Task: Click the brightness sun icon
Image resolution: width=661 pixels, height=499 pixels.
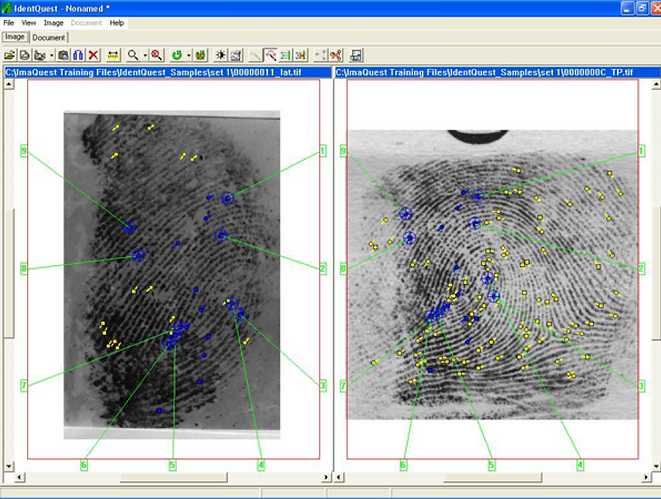Action: click(x=221, y=55)
